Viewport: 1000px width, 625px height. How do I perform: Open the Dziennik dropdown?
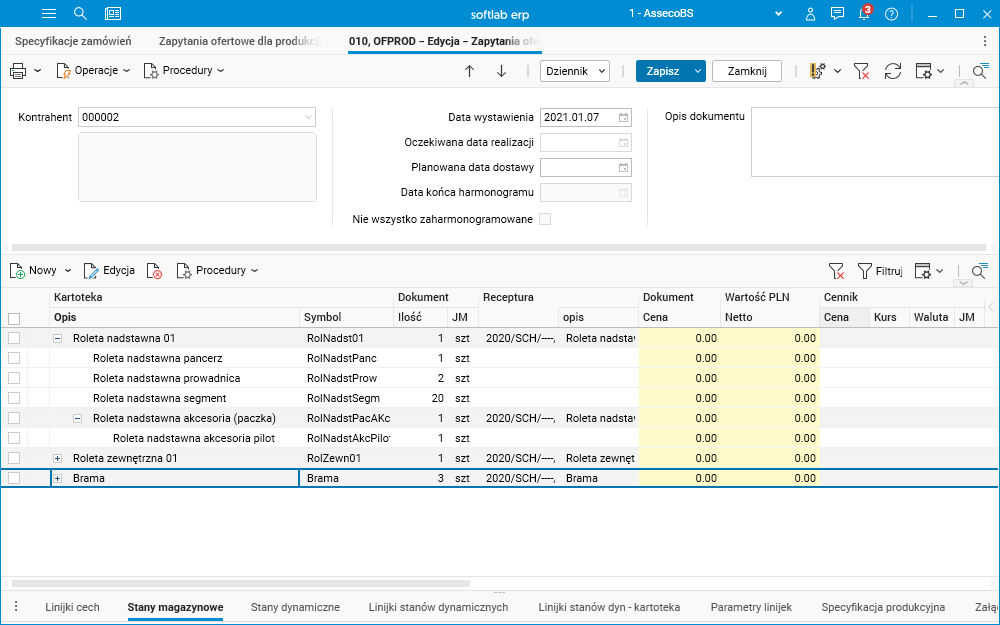coord(575,71)
